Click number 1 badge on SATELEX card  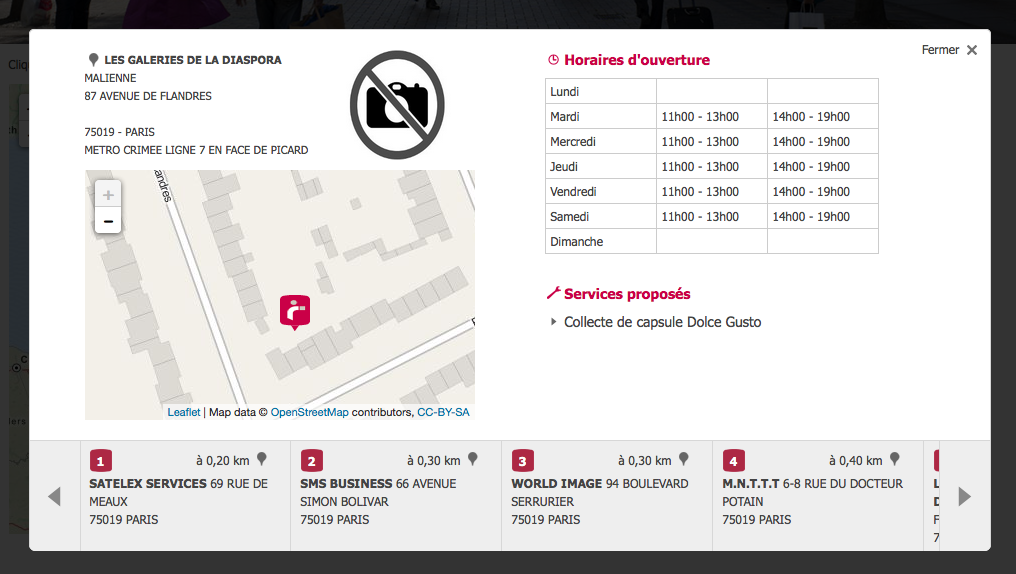[x=100, y=461]
